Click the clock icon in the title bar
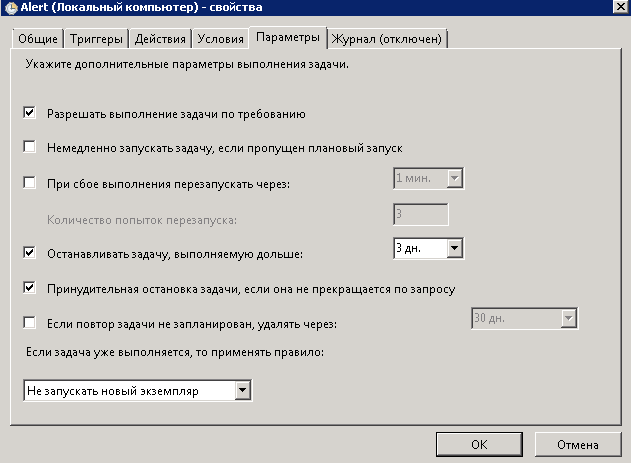 coord(8,8)
